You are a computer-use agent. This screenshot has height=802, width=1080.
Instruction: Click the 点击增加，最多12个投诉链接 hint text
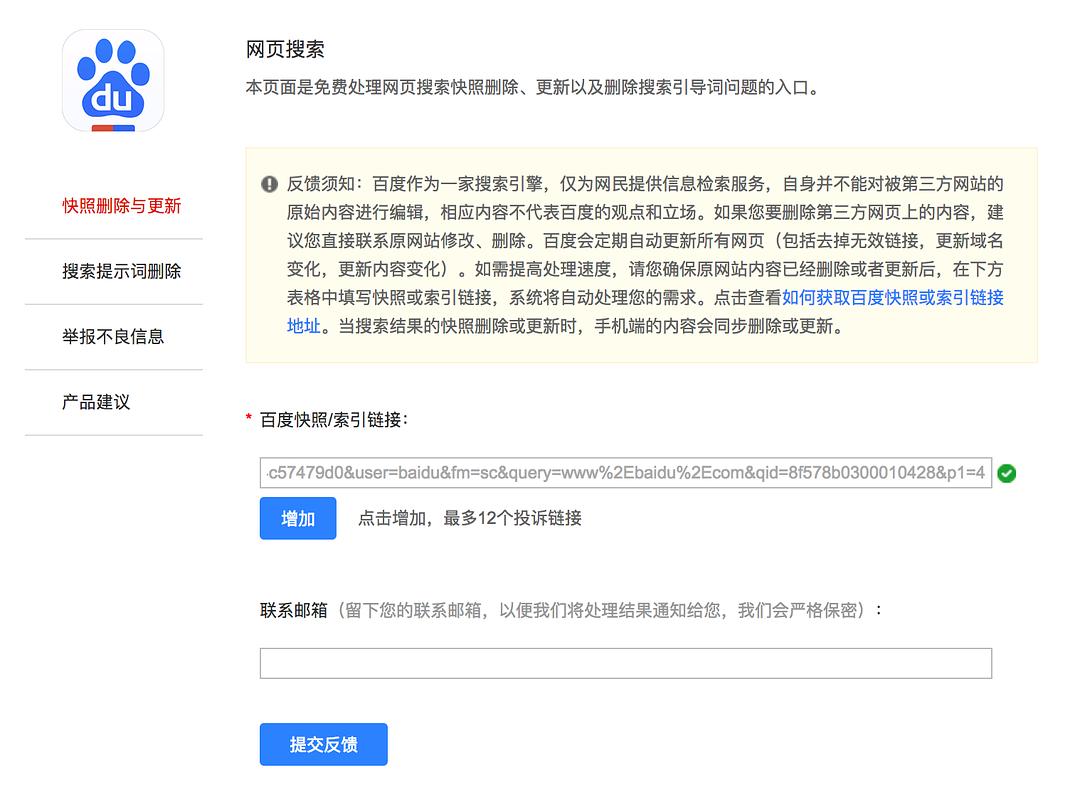coord(470,518)
